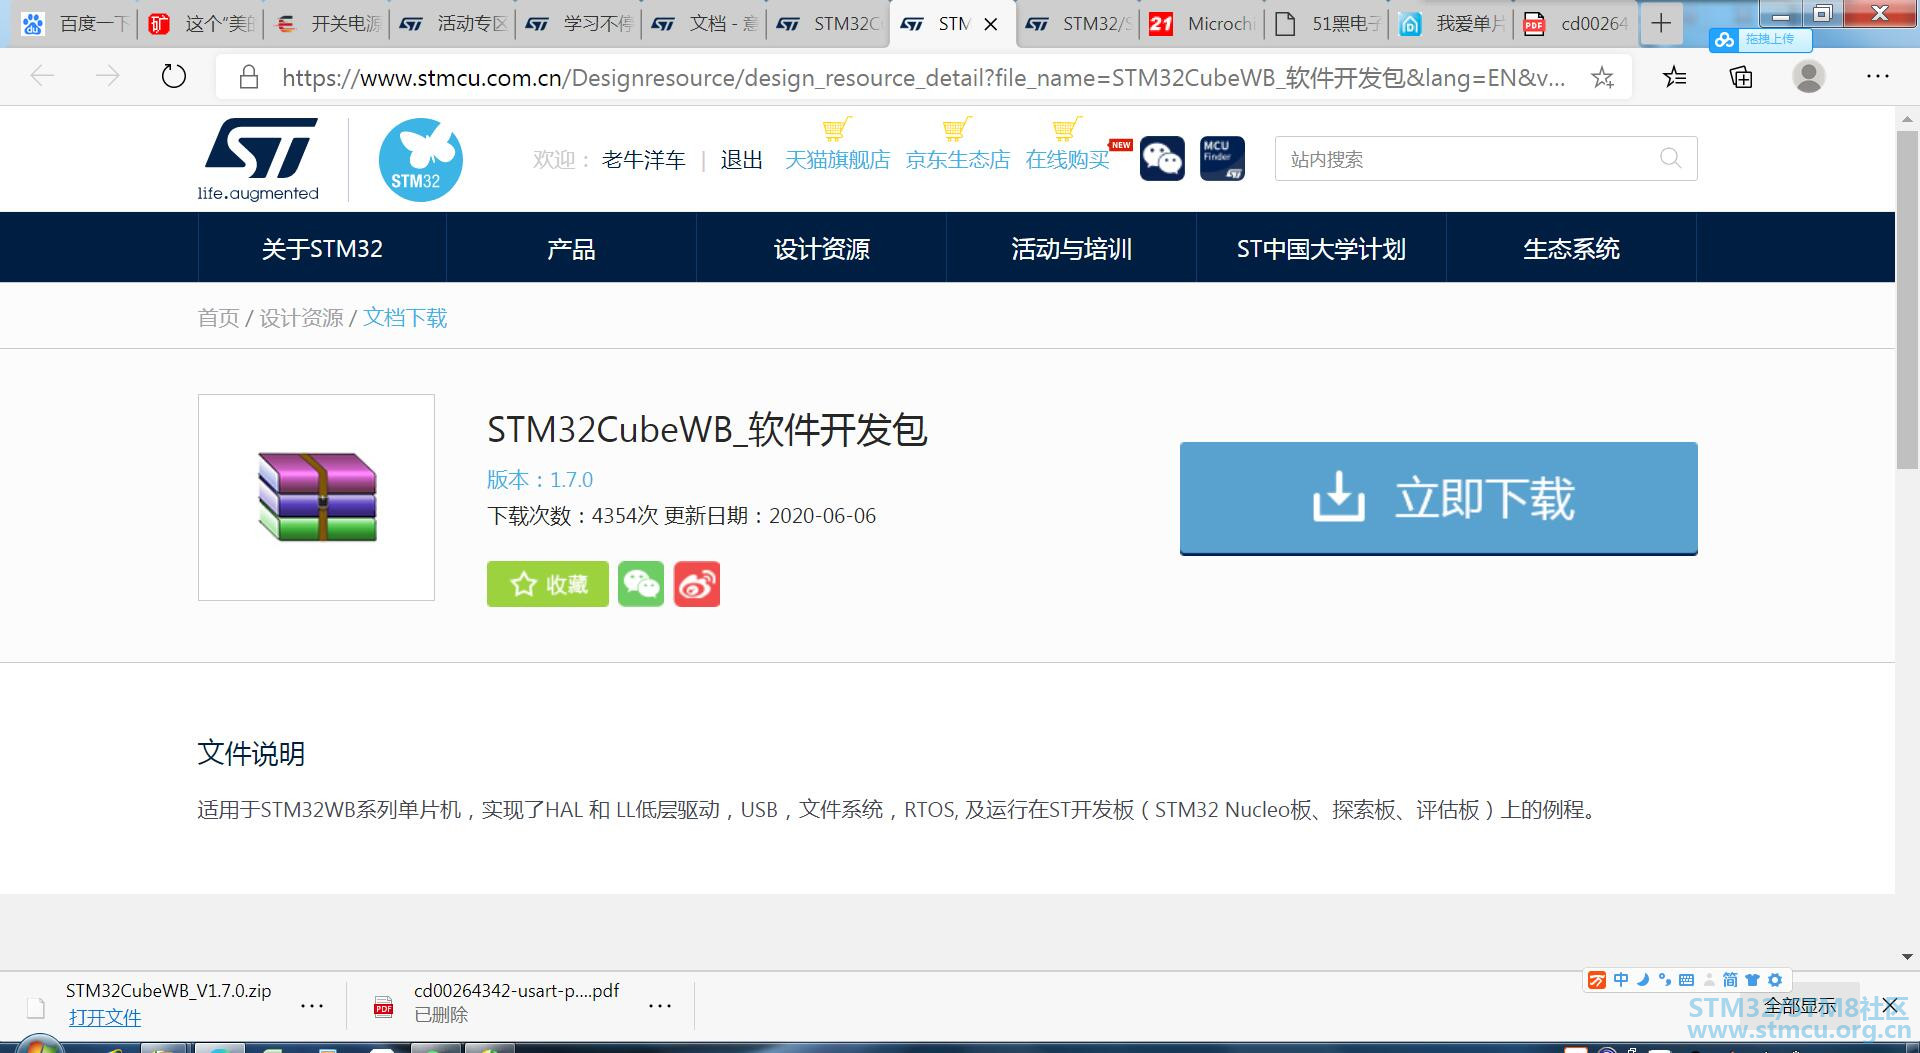This screenshot has width=1920, height=1053.
Task: Click 打开文件 for the downloaded zip
Action: pos(105,1017)
